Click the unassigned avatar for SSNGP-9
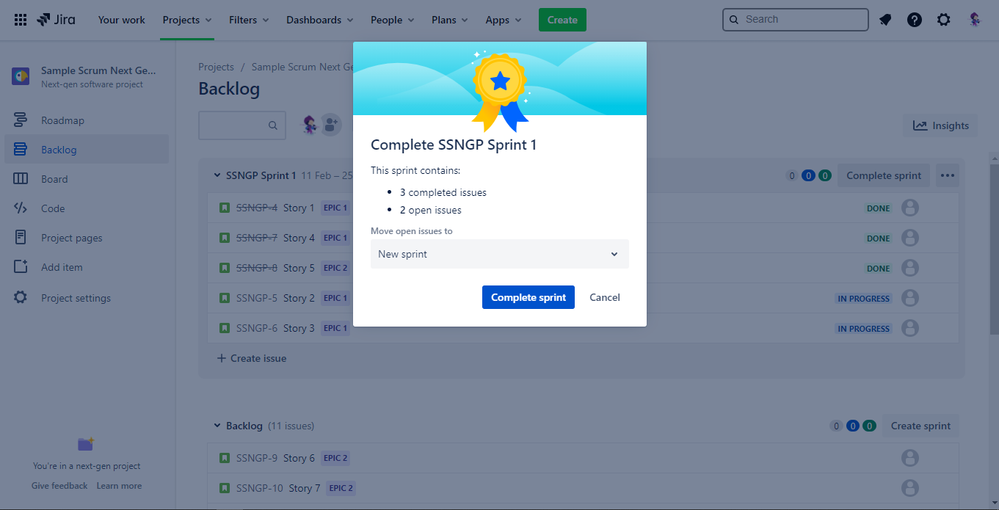Screen dimensions: 999x510 (x=910, y=458)
